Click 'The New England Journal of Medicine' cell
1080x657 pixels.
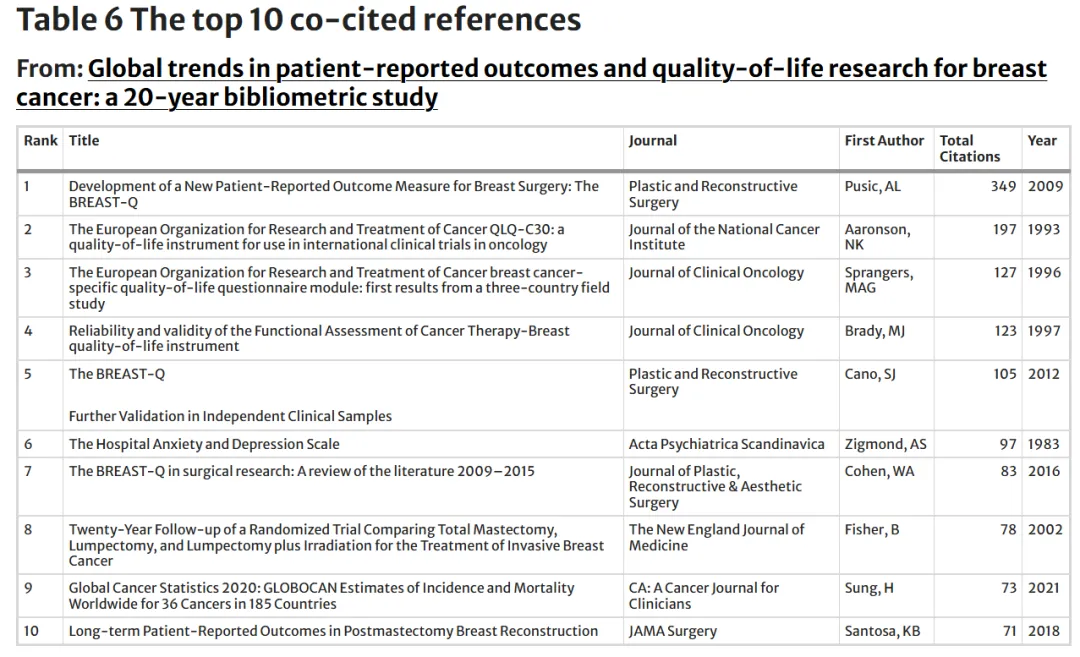pos(716,537)
